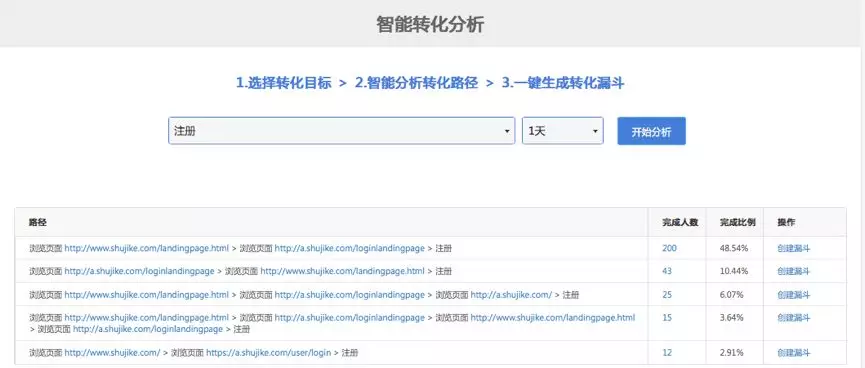Open the completed count 200 link
The width and height of the screenshot is (865, 368).
(669, 248)
